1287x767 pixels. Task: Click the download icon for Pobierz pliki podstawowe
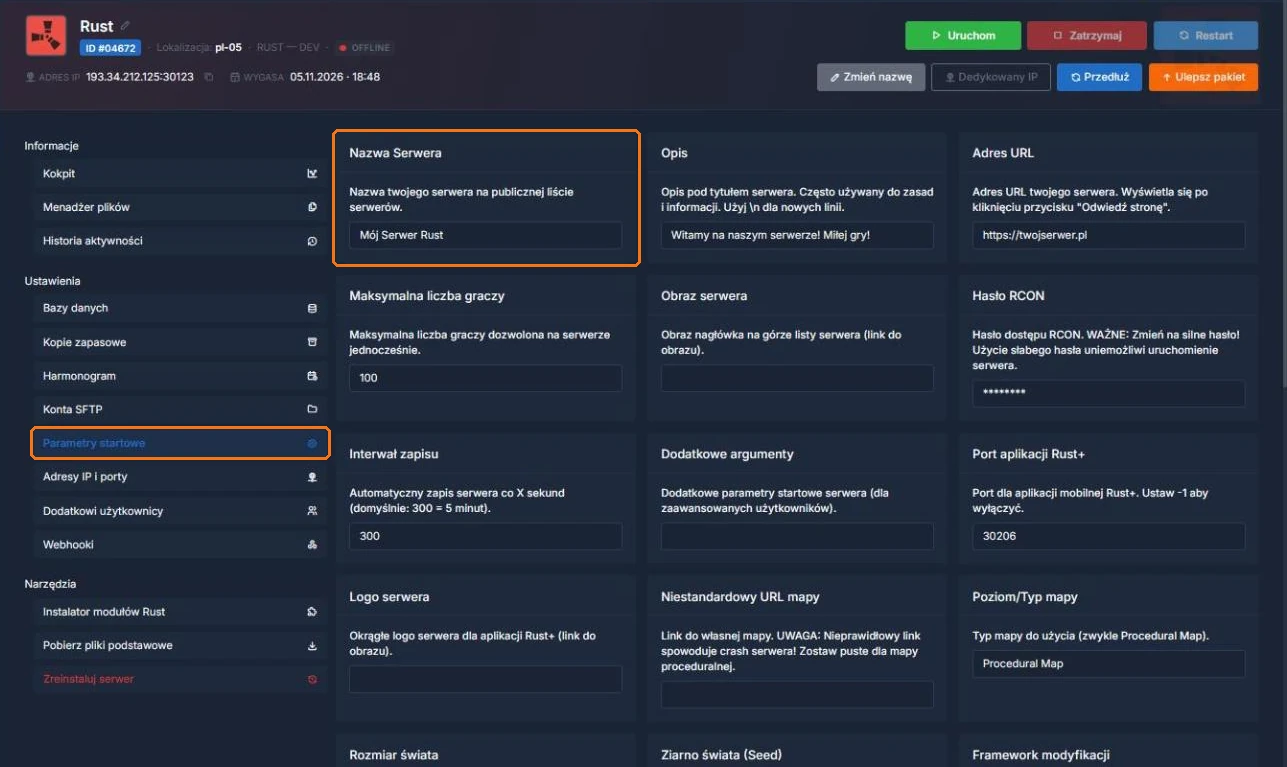(312, 645)
